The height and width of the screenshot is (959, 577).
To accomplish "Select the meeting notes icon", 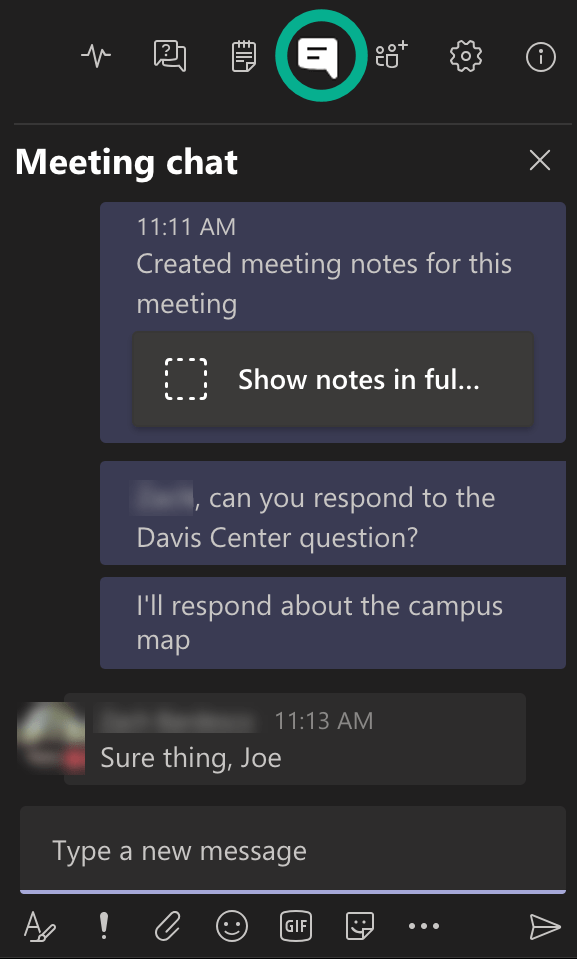I will click(243, 57).
